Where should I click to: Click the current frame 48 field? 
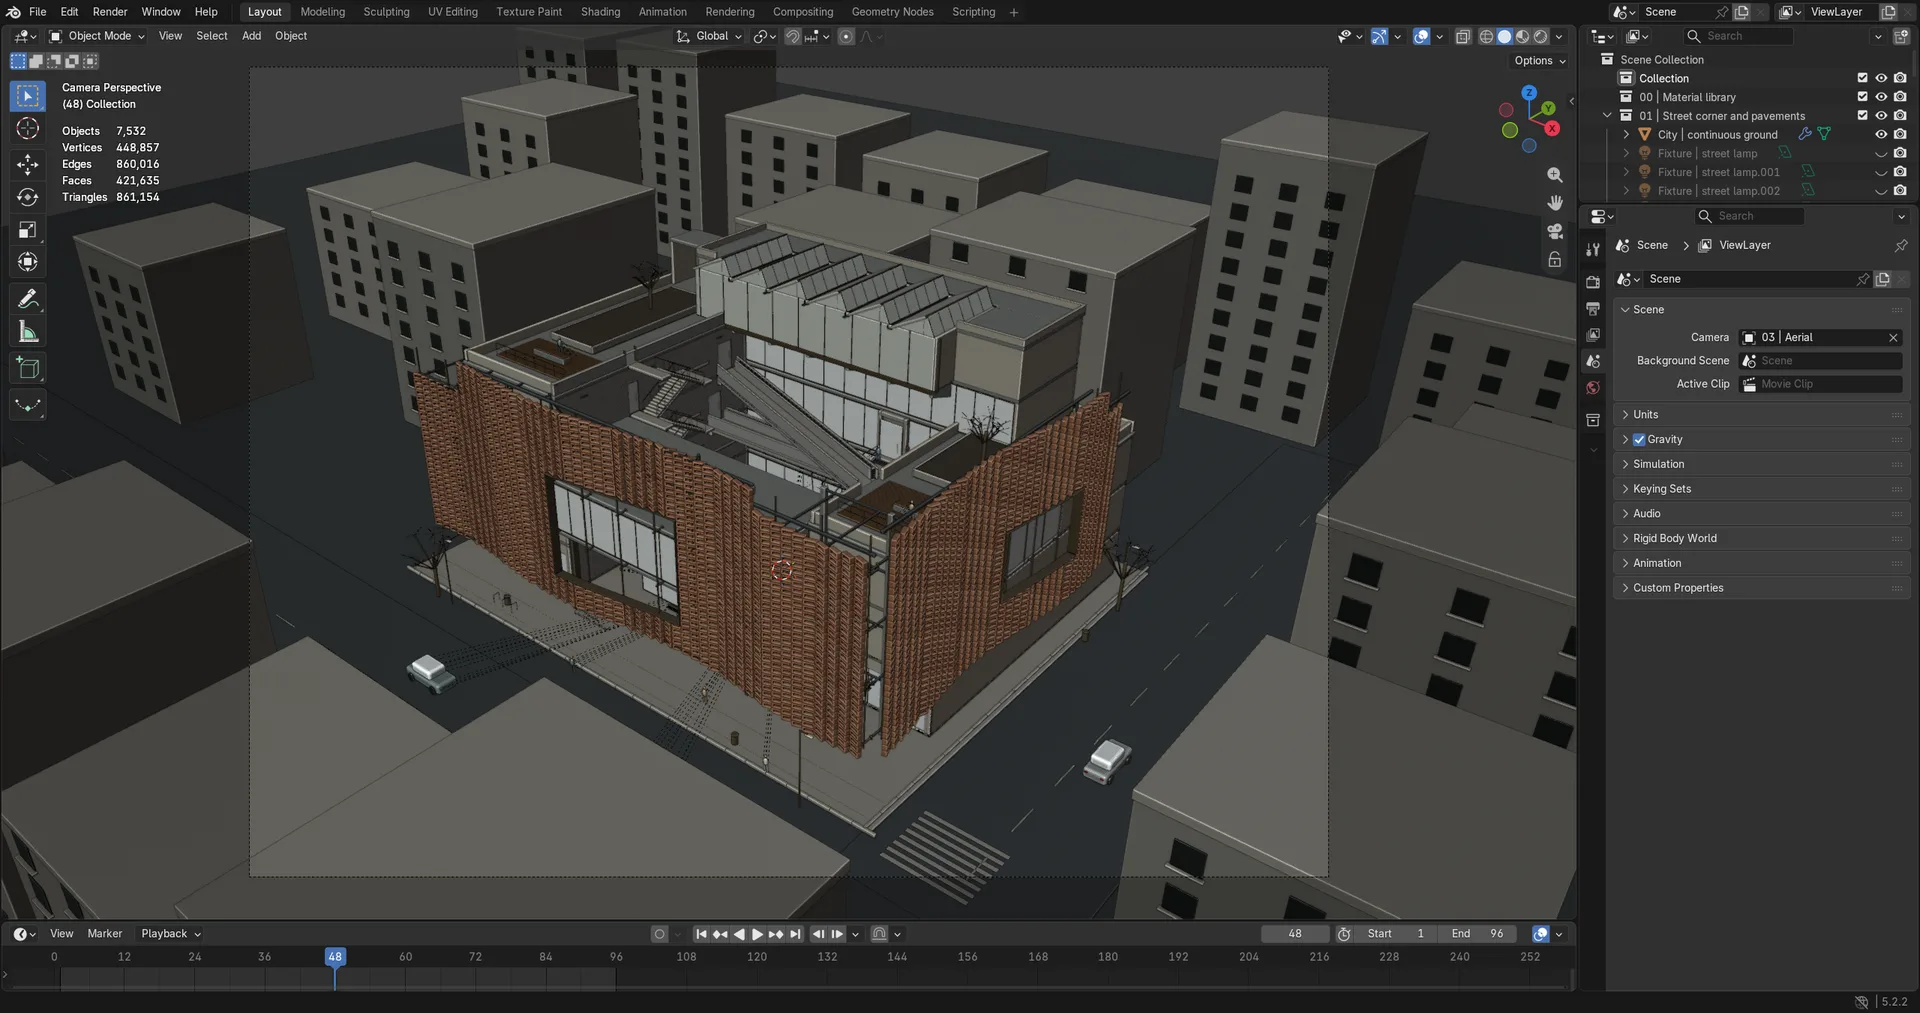pyautogui.click(x=1295, y=934)
